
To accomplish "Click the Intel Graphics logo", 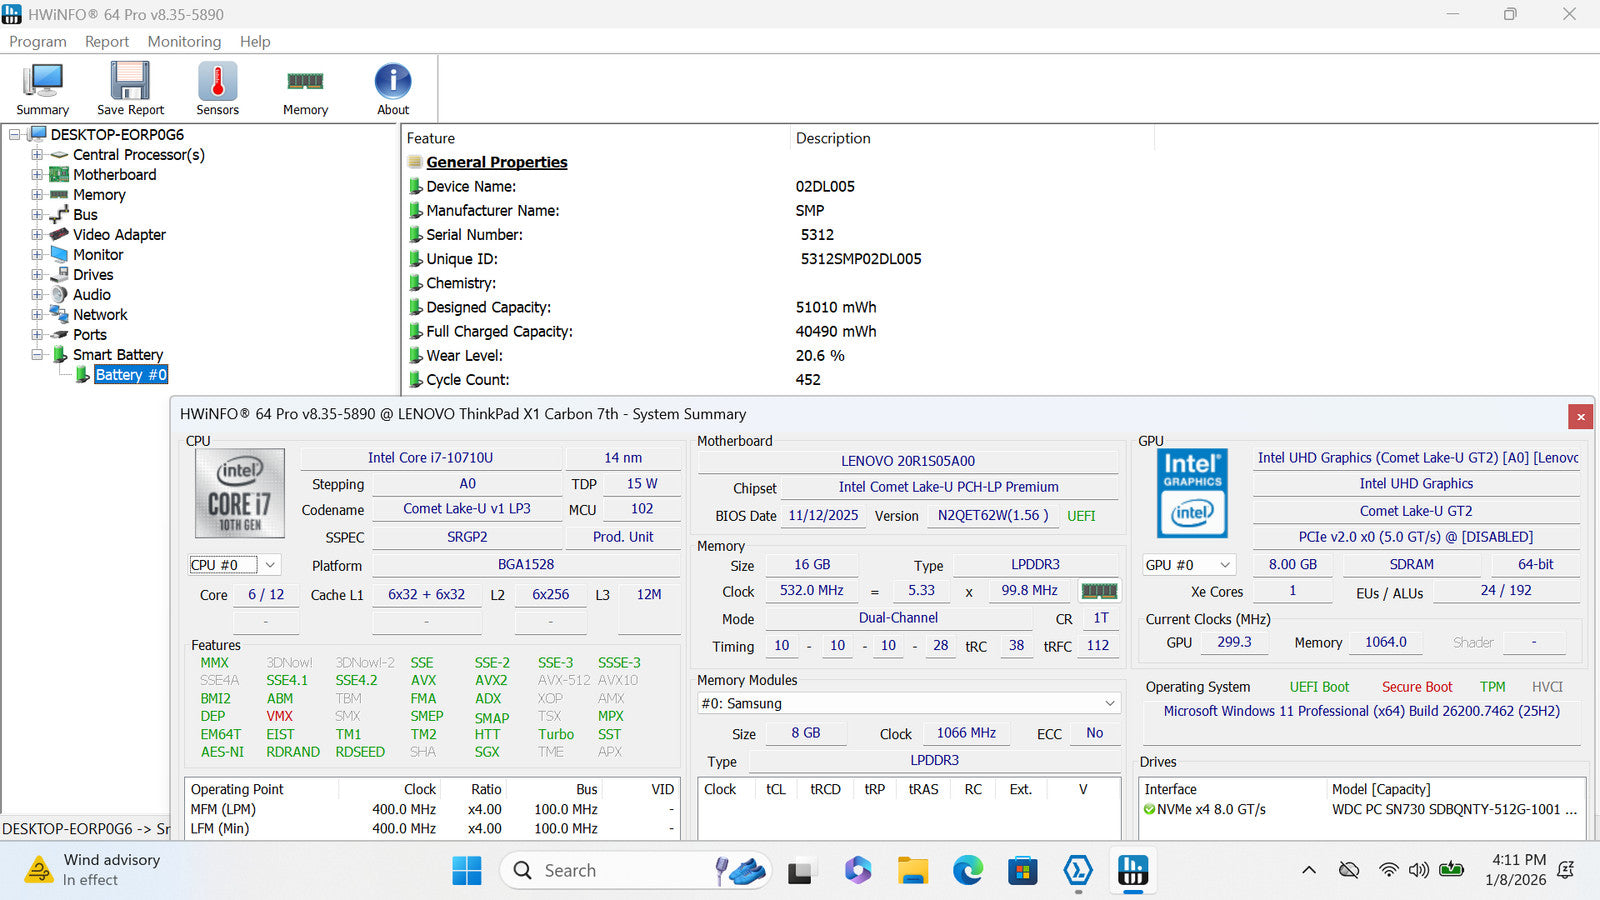I will (1192, 493).
